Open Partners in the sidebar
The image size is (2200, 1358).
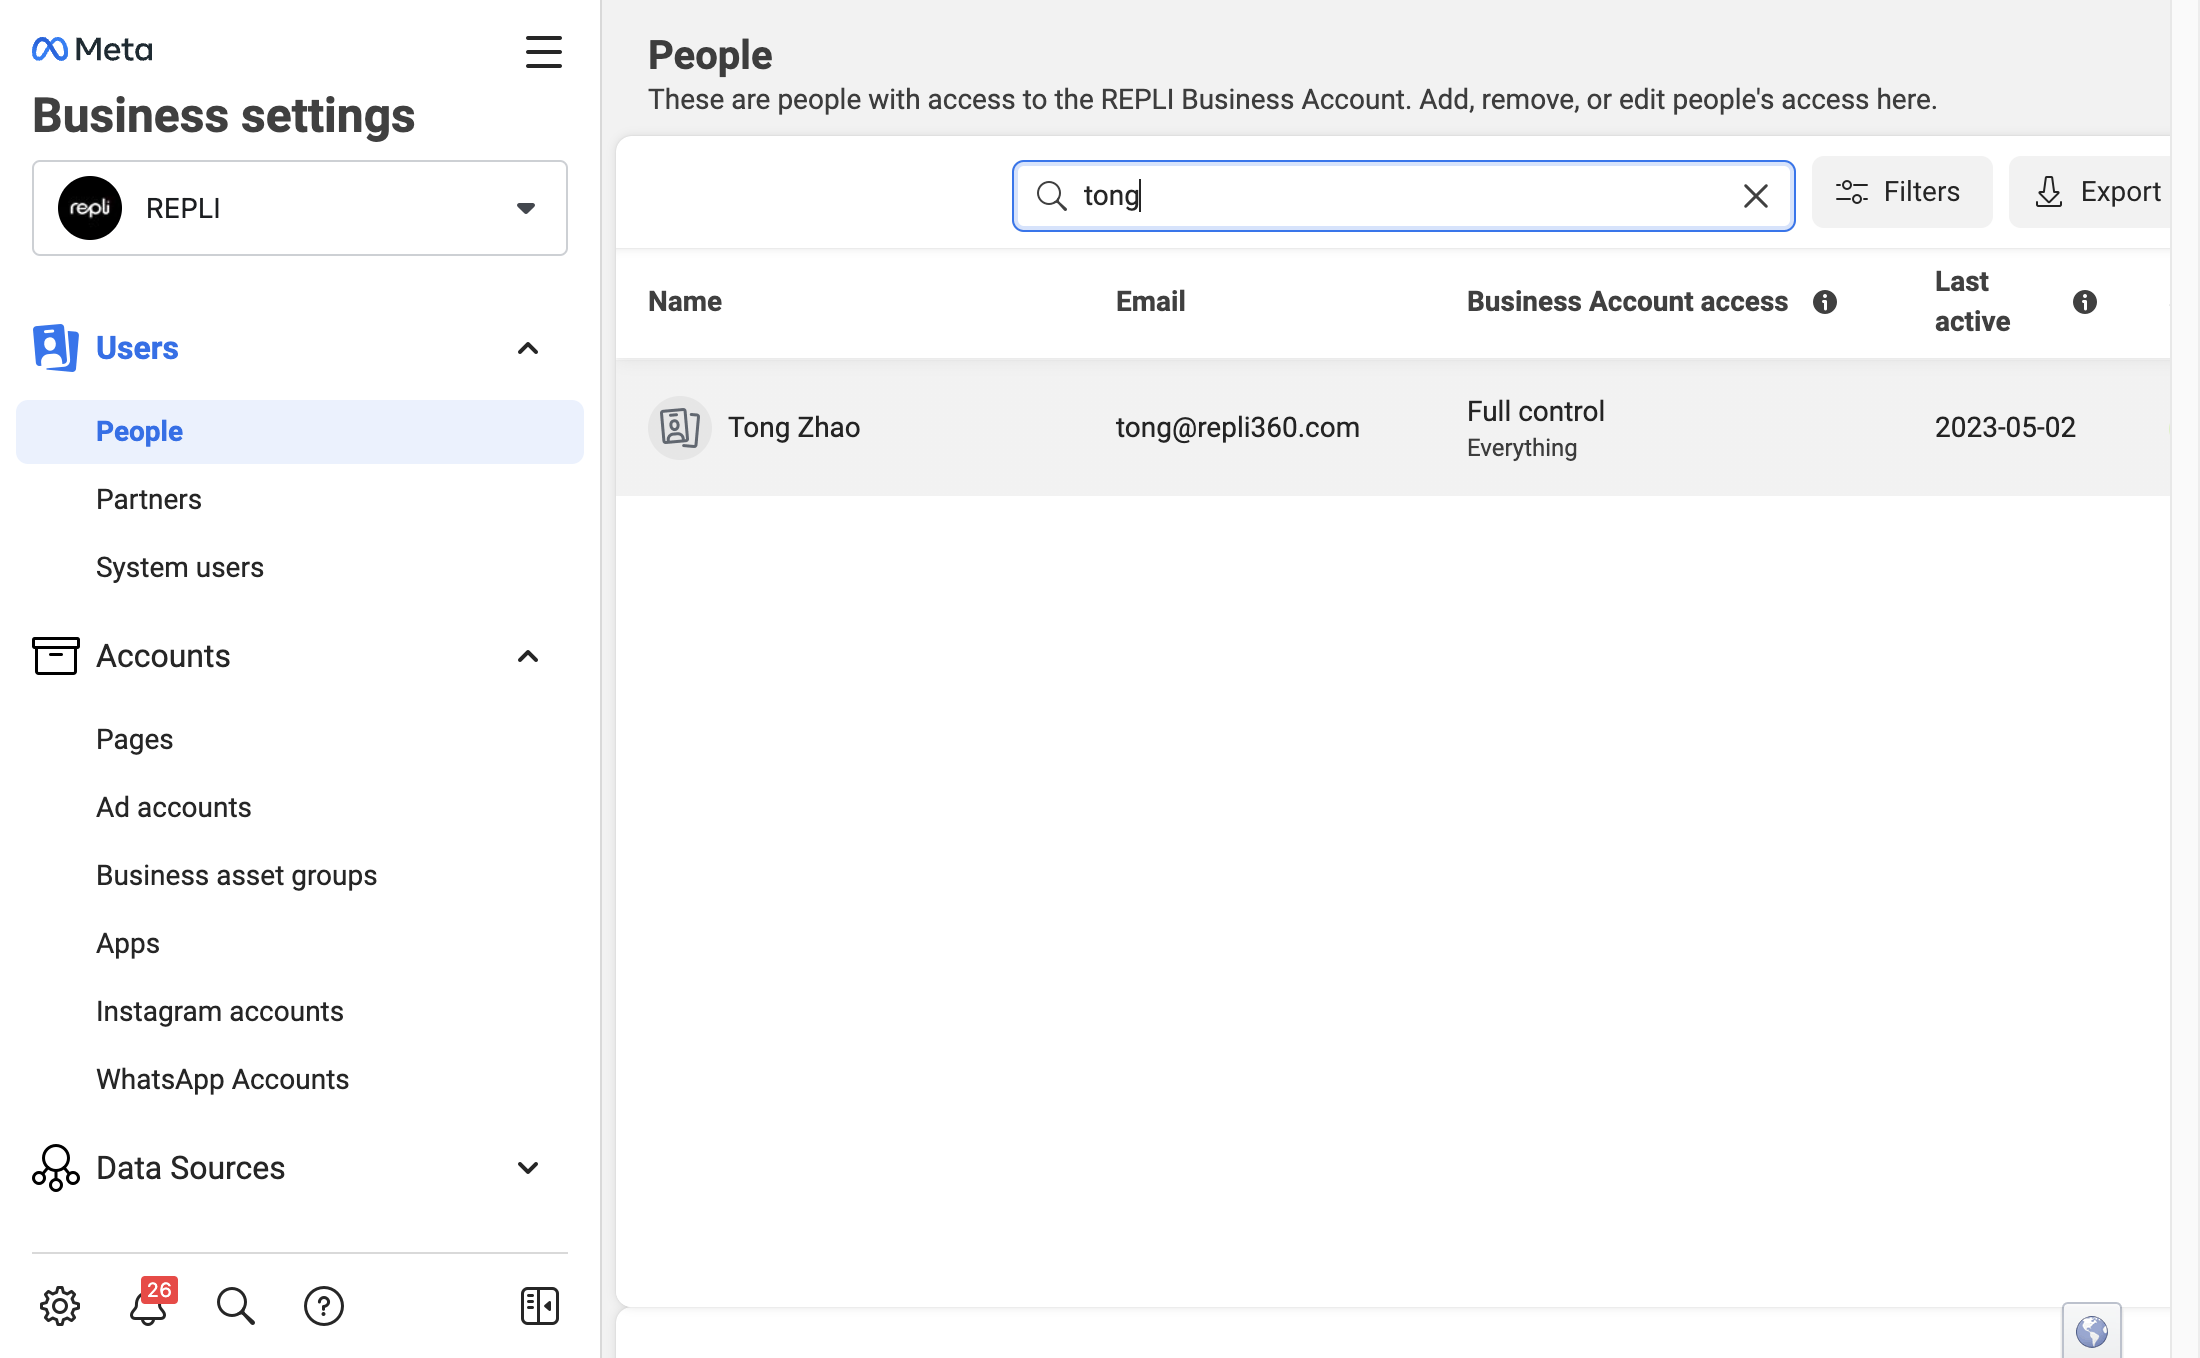coord(149,499)
